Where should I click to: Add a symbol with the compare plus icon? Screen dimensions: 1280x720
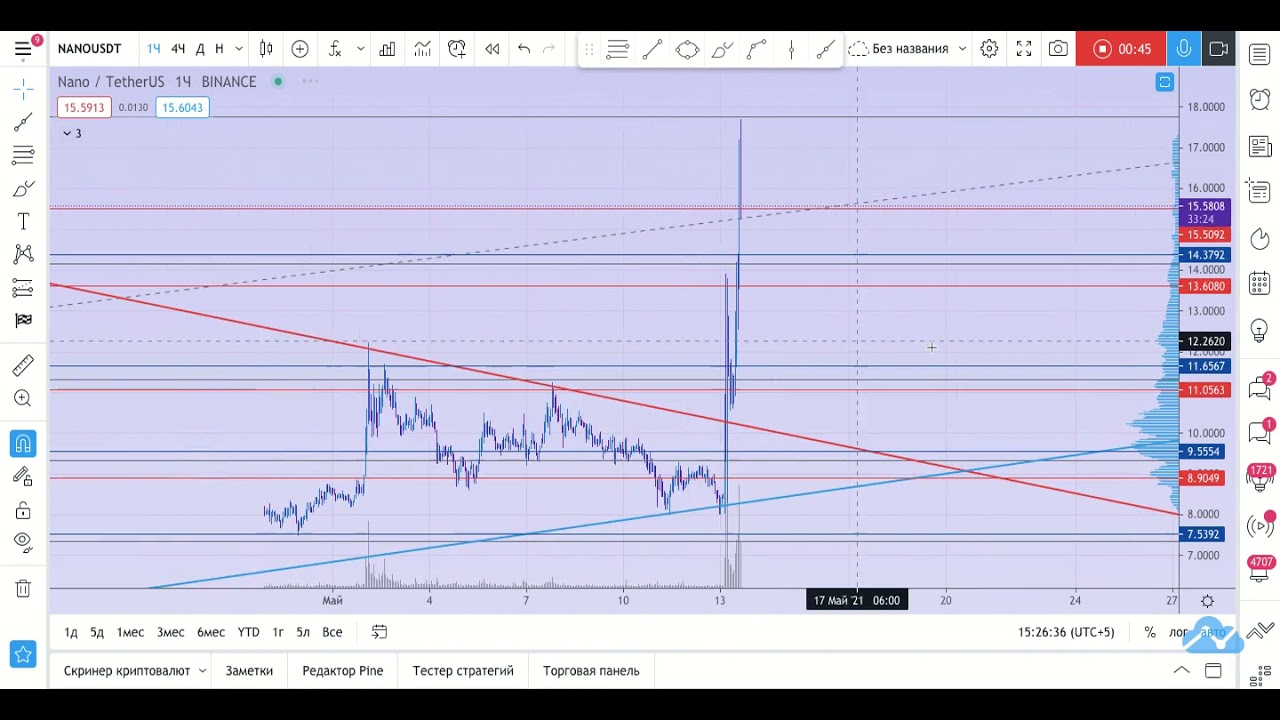pos(300,49)
